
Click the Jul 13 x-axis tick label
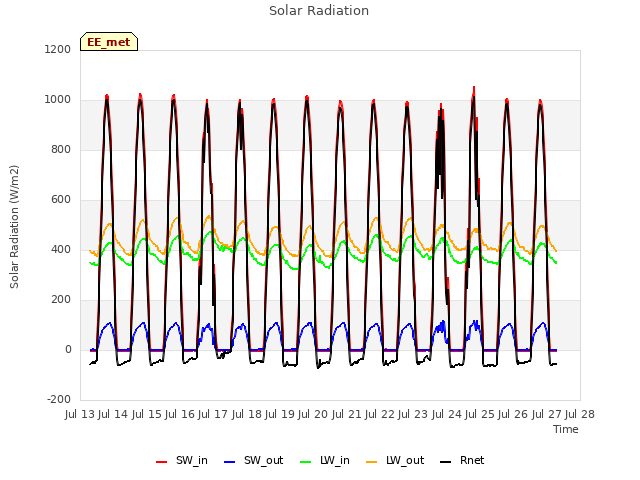click(x=80, y=414)
